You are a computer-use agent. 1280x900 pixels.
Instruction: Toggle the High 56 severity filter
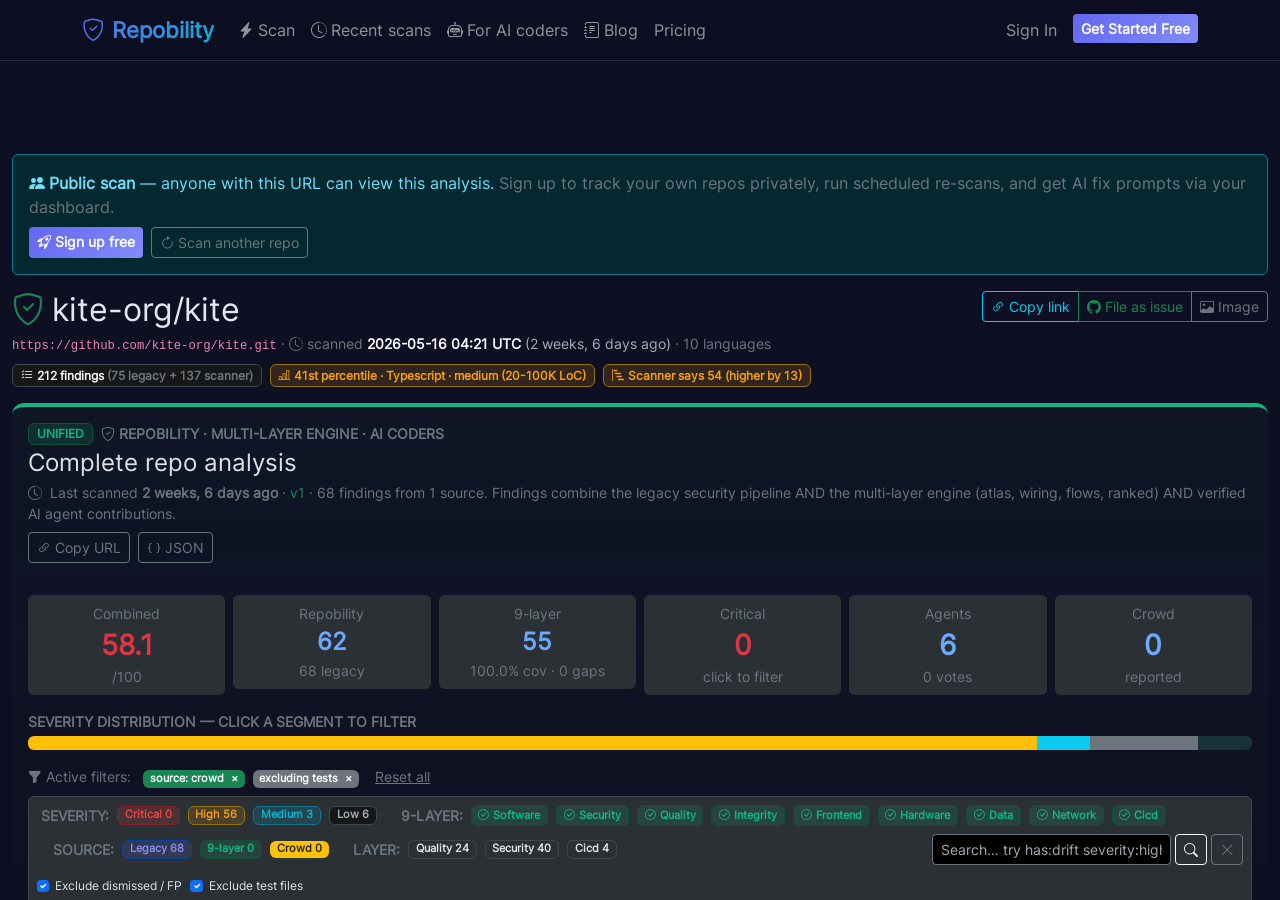216,815
